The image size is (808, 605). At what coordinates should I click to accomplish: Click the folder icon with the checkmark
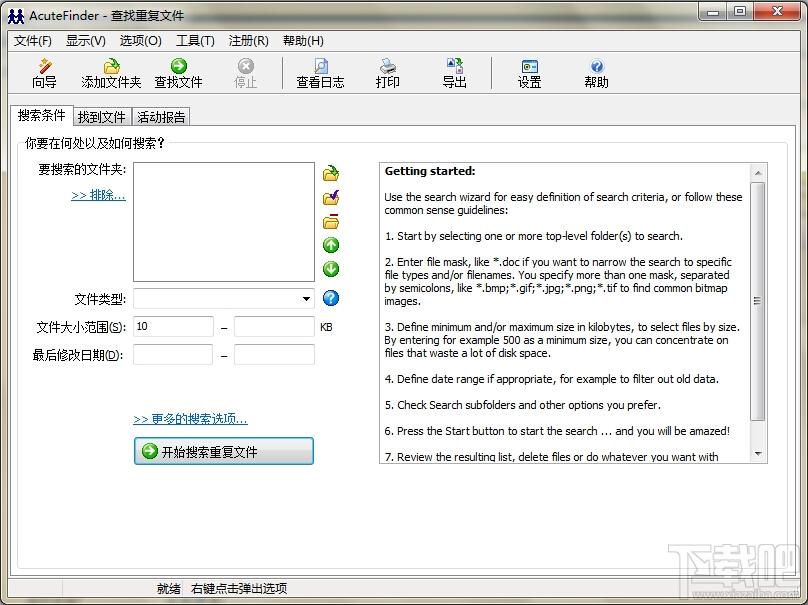click(331, 197)
